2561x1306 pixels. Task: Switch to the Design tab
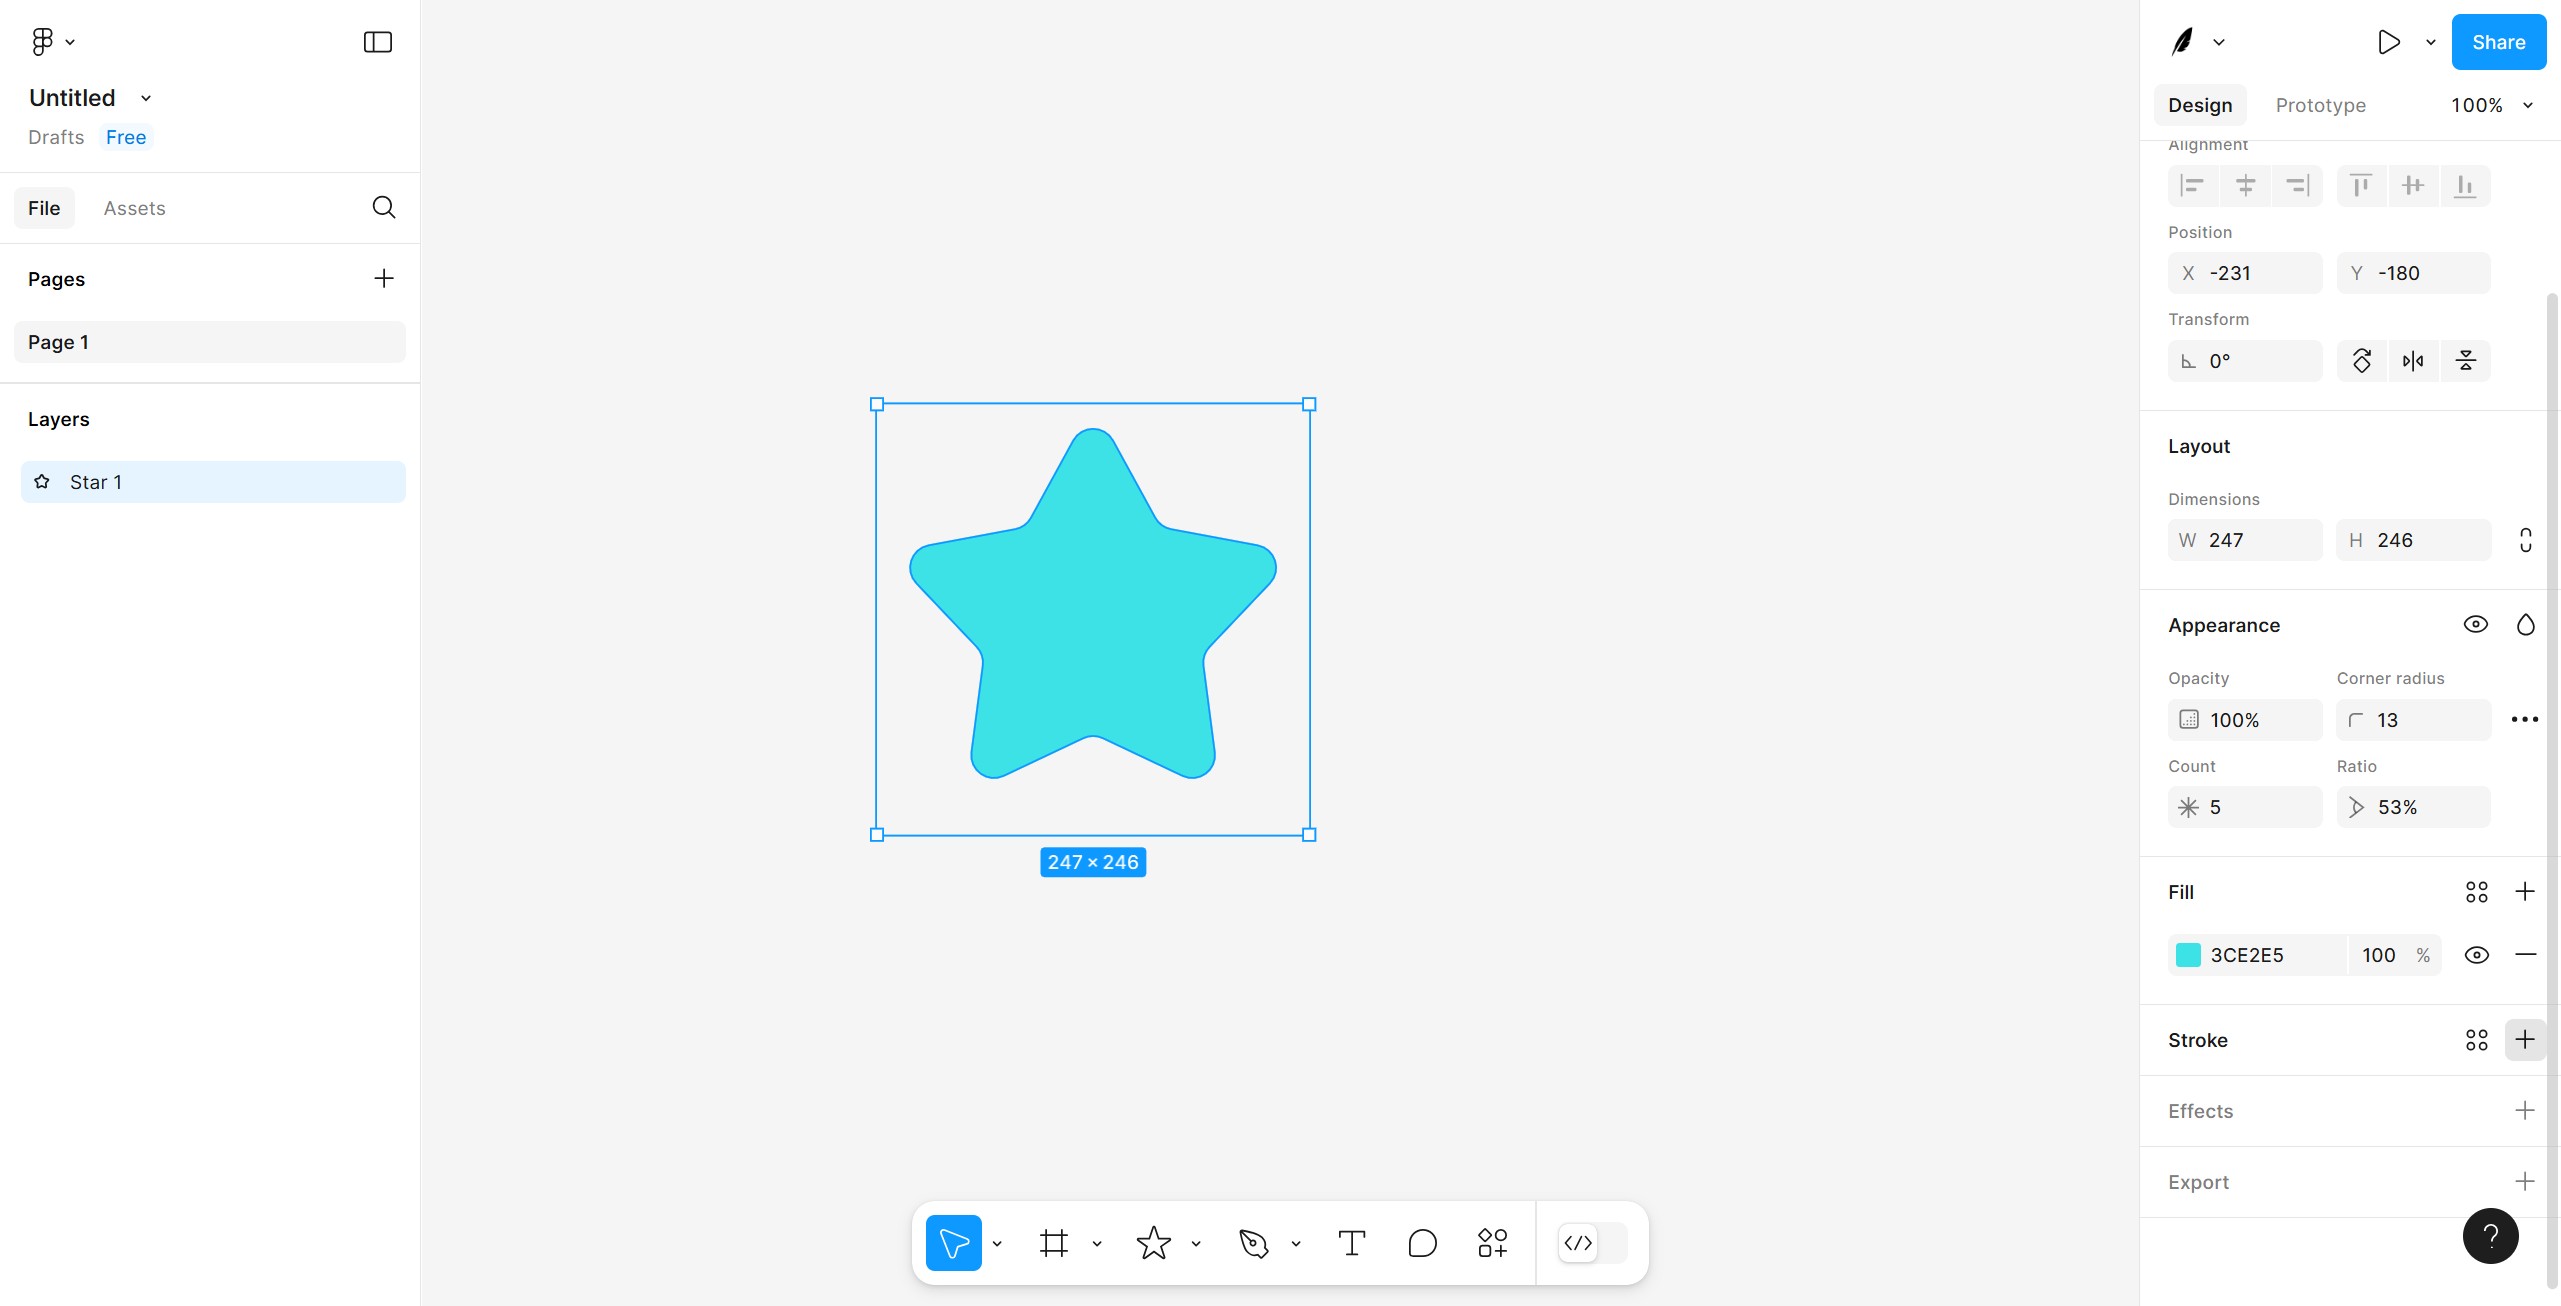pyautogui.click(x=2200, y=105)
